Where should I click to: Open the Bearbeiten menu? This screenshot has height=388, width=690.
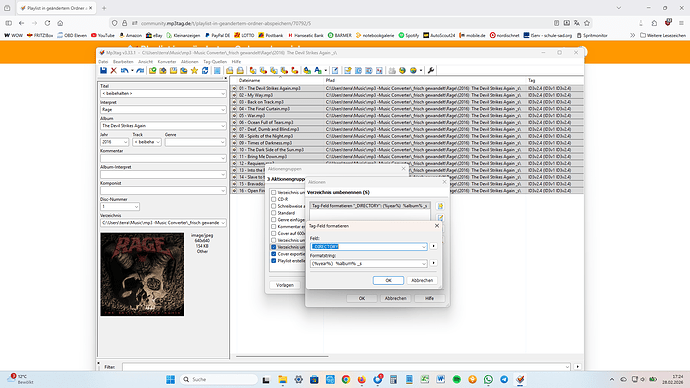pos(123,62)
